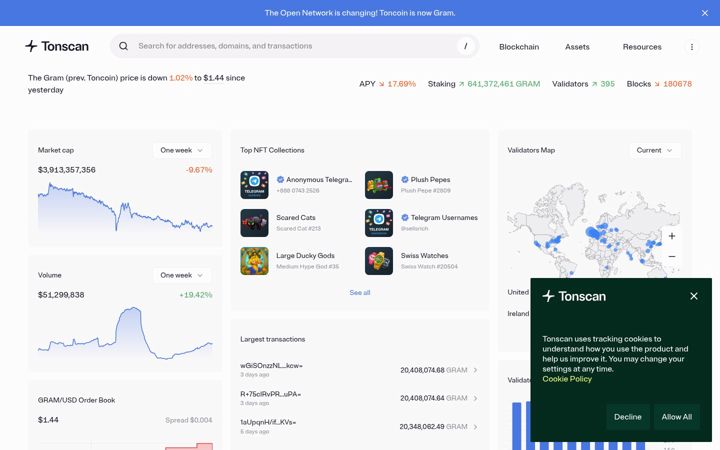720x450 pixels.
Task: Click the validators world map
Action: pyautogui.click(x=593, y=230)
